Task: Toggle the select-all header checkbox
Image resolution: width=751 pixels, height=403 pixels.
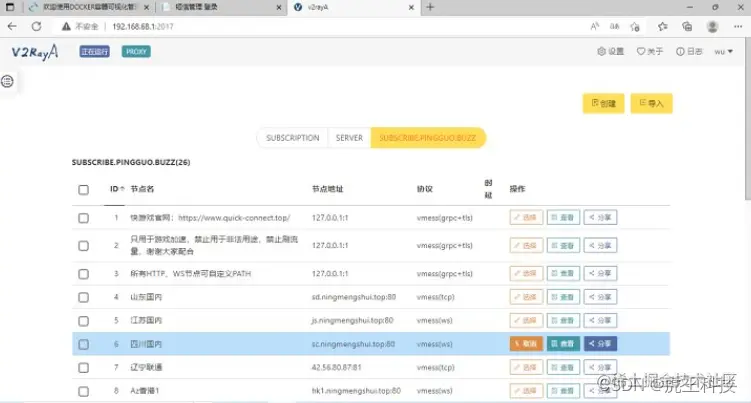Action: [x=83, y=189]
